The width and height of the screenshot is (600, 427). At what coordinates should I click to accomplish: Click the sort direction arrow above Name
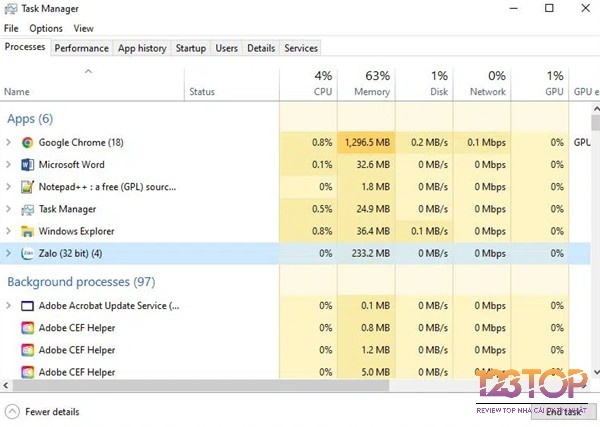click(88, 72)
